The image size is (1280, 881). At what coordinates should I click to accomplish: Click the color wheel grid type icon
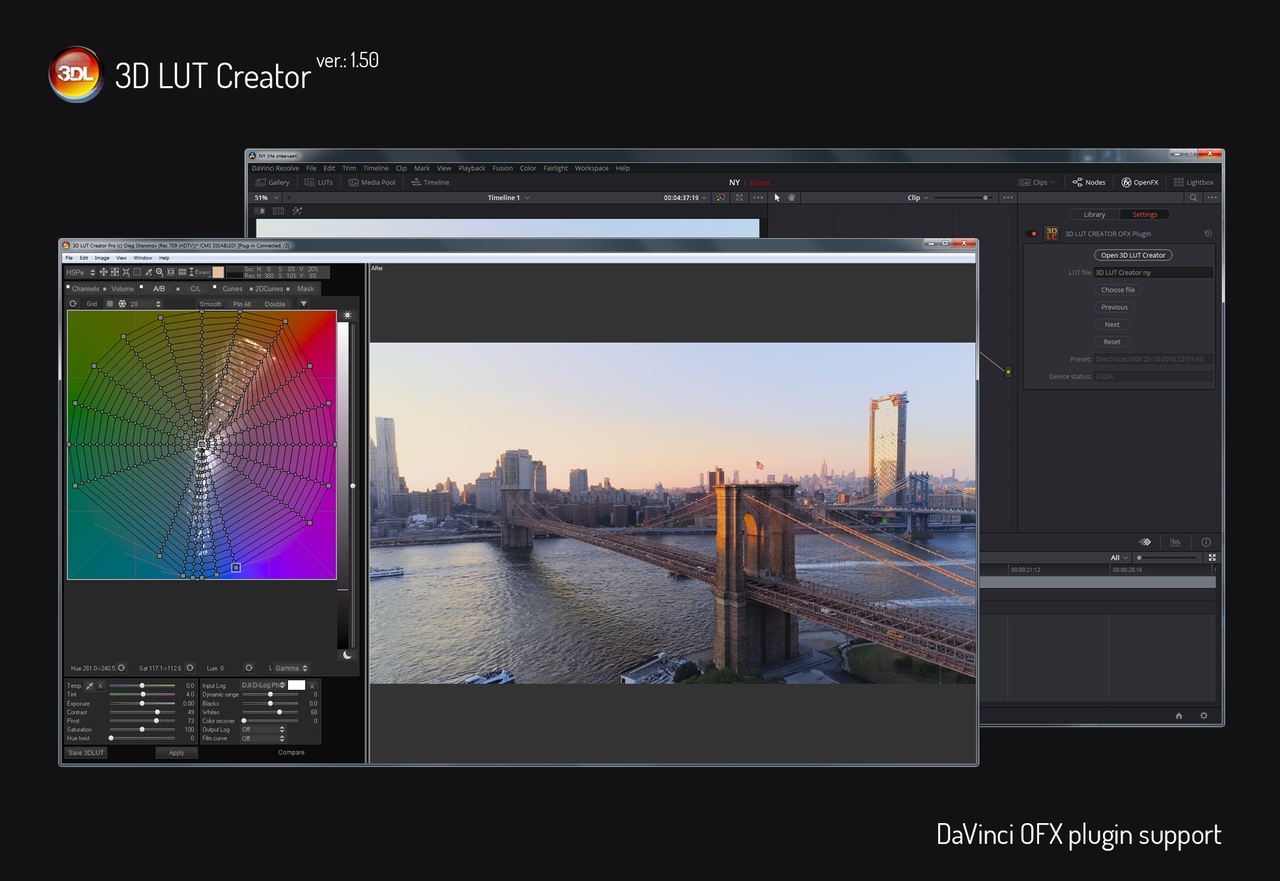122,304
